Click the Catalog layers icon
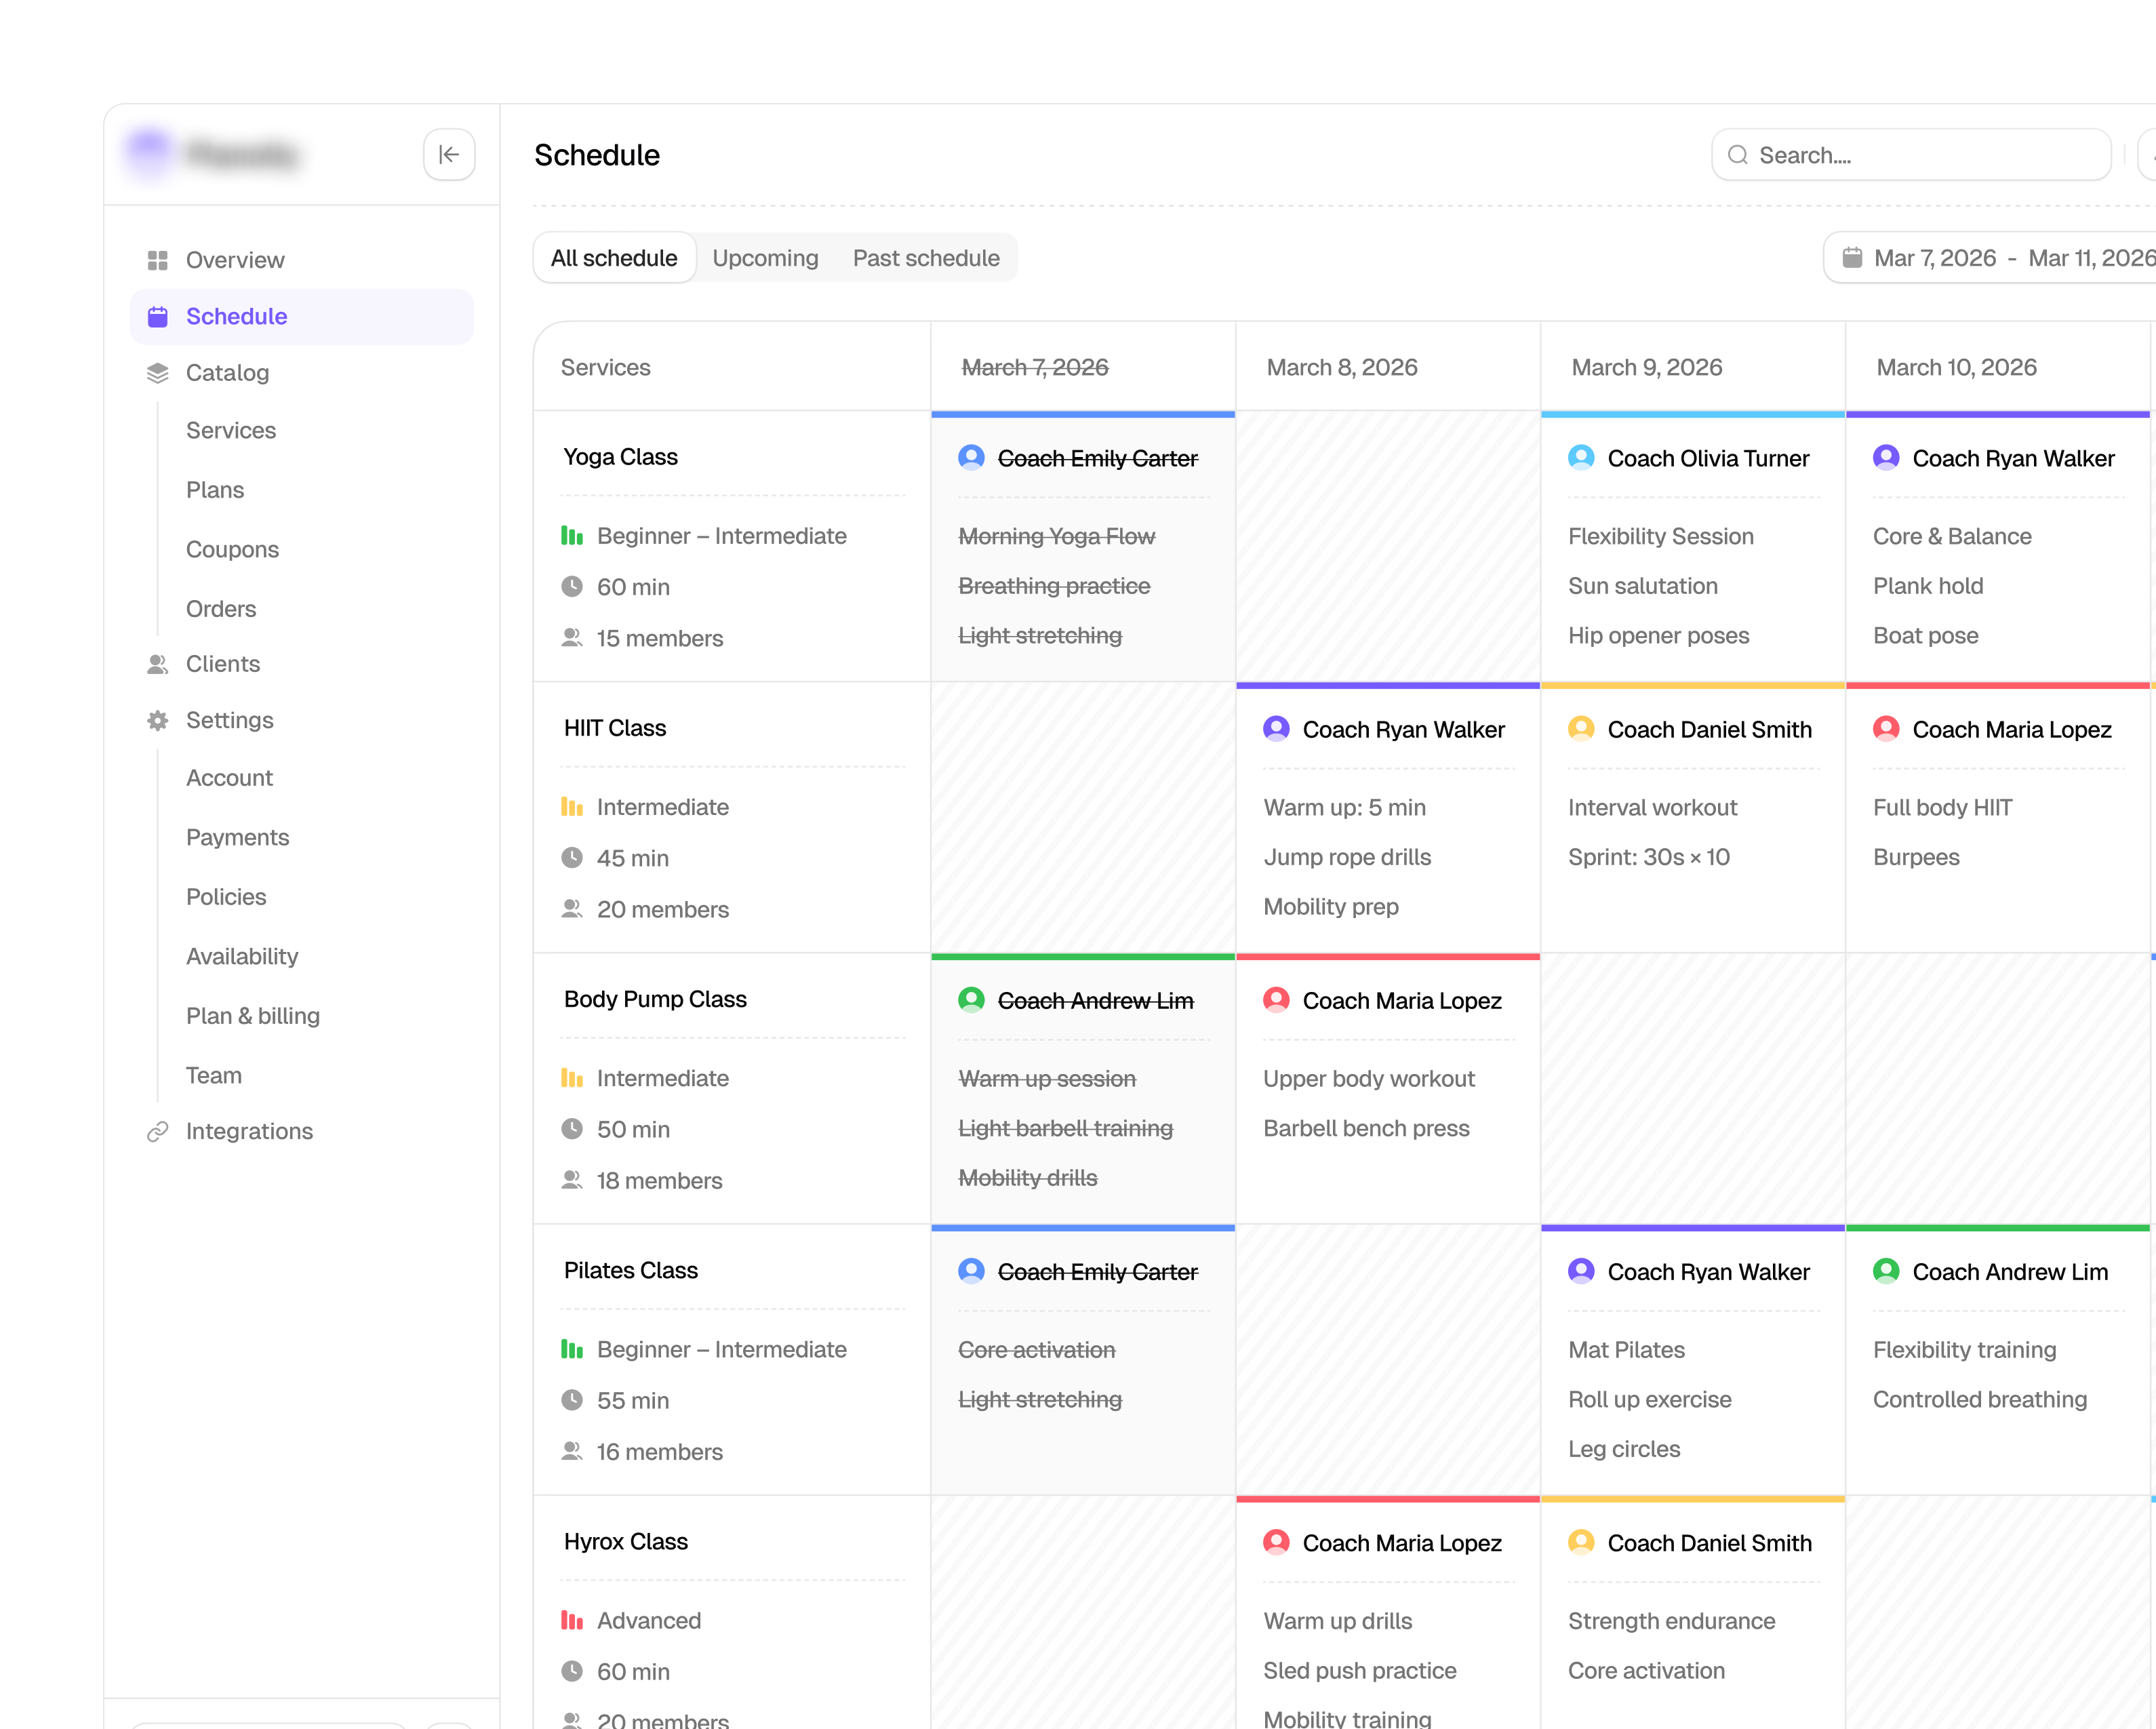This screenshot has height=1729, width=2156. tap(158, 373)
